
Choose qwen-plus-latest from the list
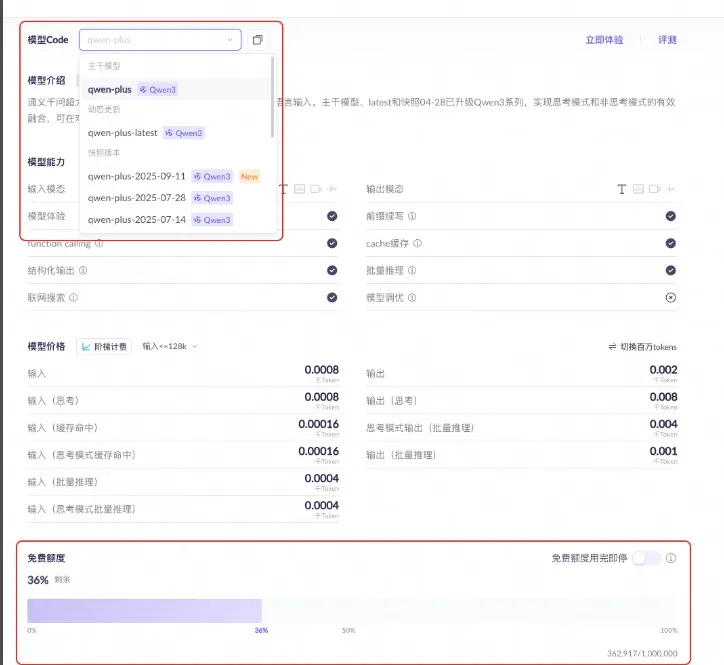[176, 133]
